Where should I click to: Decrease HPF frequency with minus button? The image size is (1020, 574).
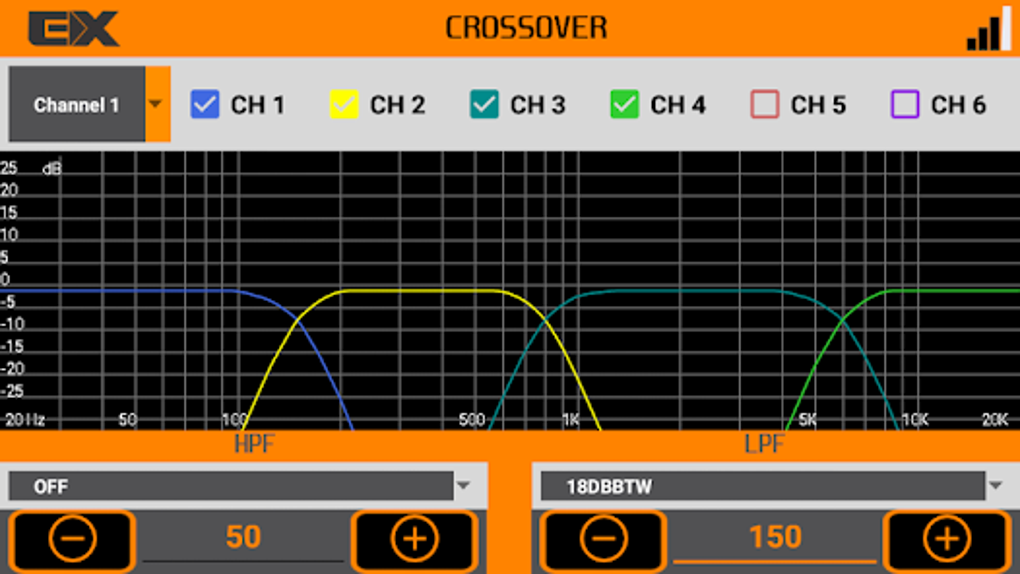pyautogui.click(x=72, y=540)
